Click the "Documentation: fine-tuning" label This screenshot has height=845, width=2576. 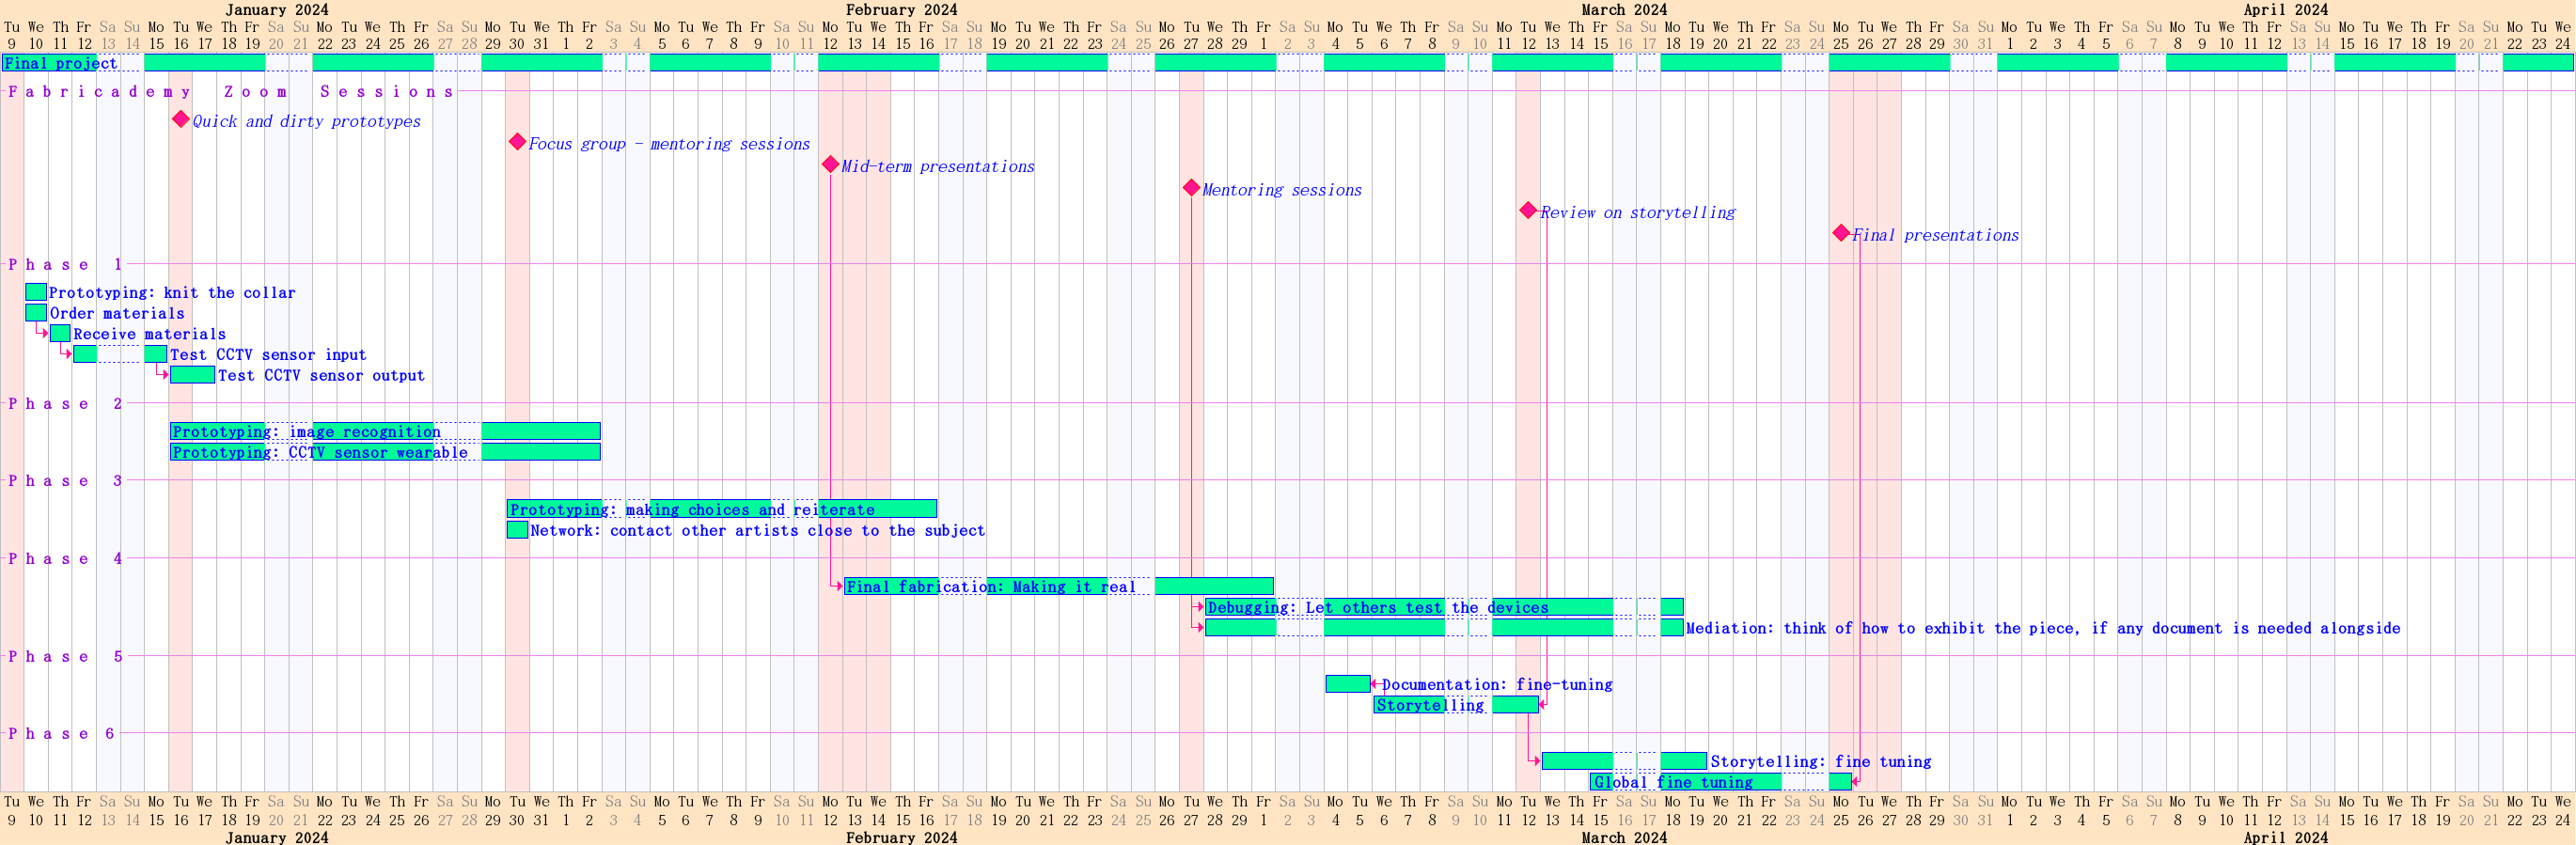tap(1497, 685)
